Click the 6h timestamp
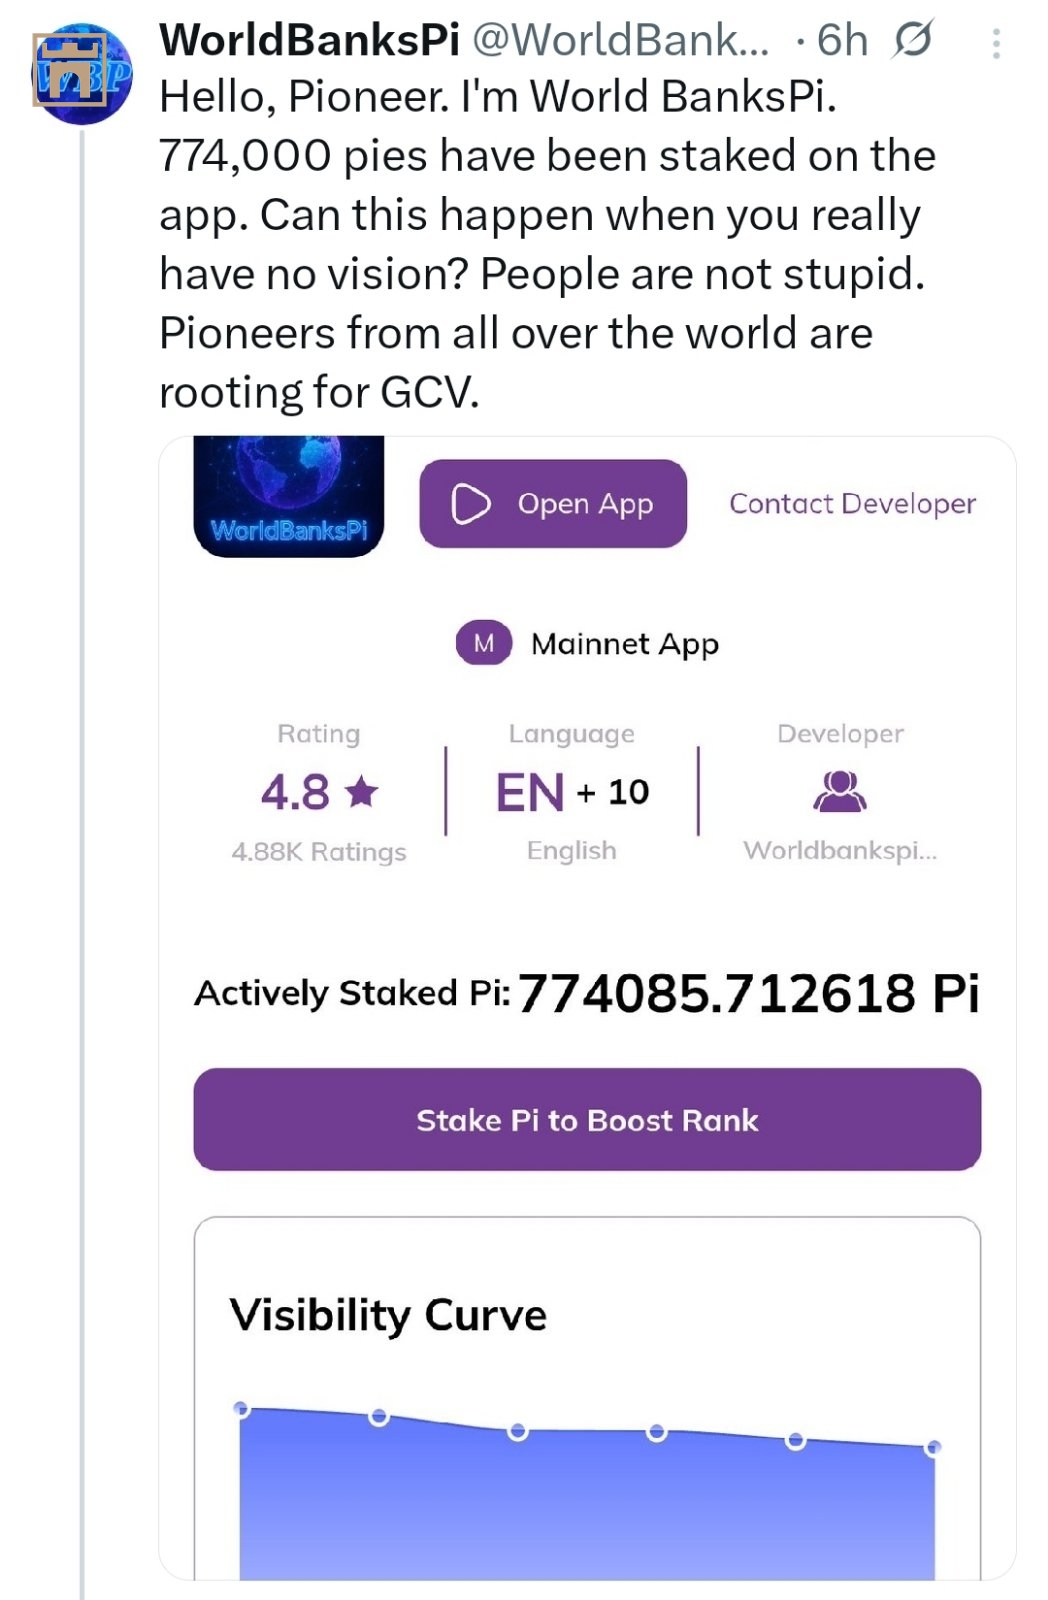 tap(842, 41)
